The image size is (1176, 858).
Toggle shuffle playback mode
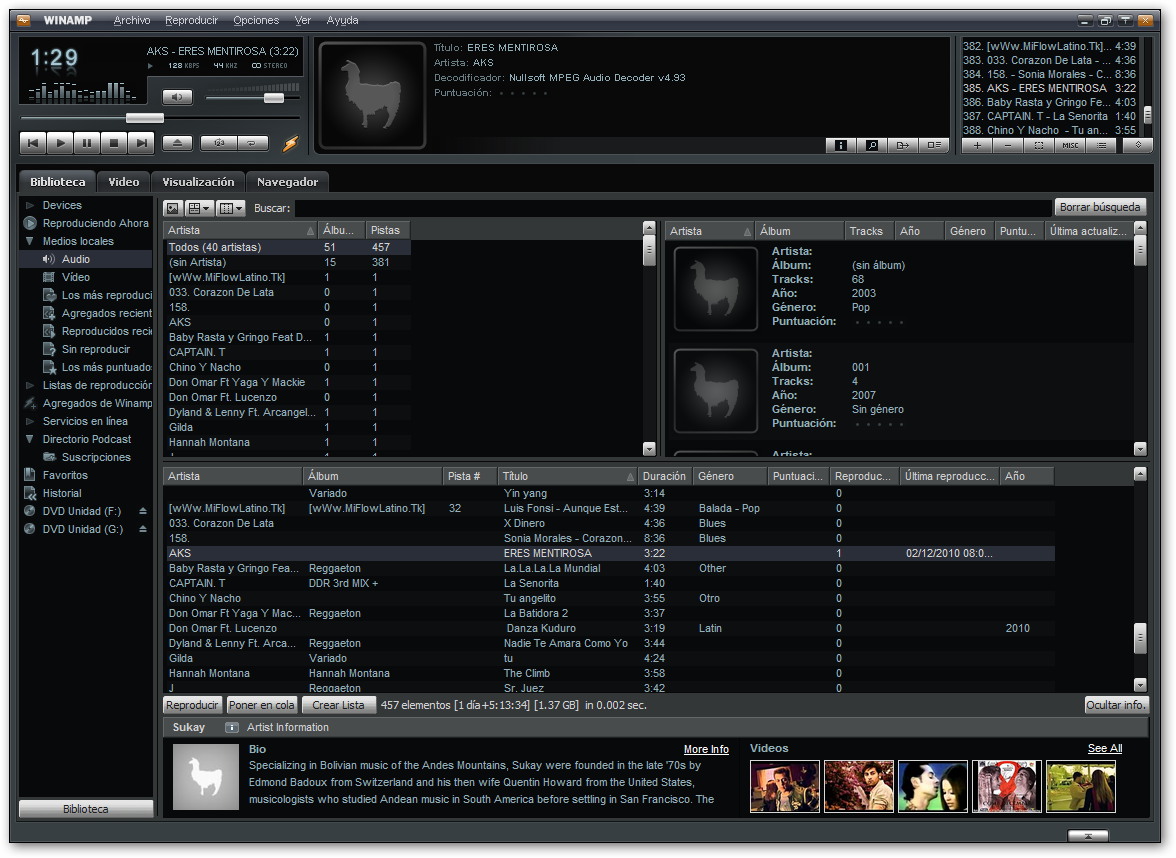(219, 142)
